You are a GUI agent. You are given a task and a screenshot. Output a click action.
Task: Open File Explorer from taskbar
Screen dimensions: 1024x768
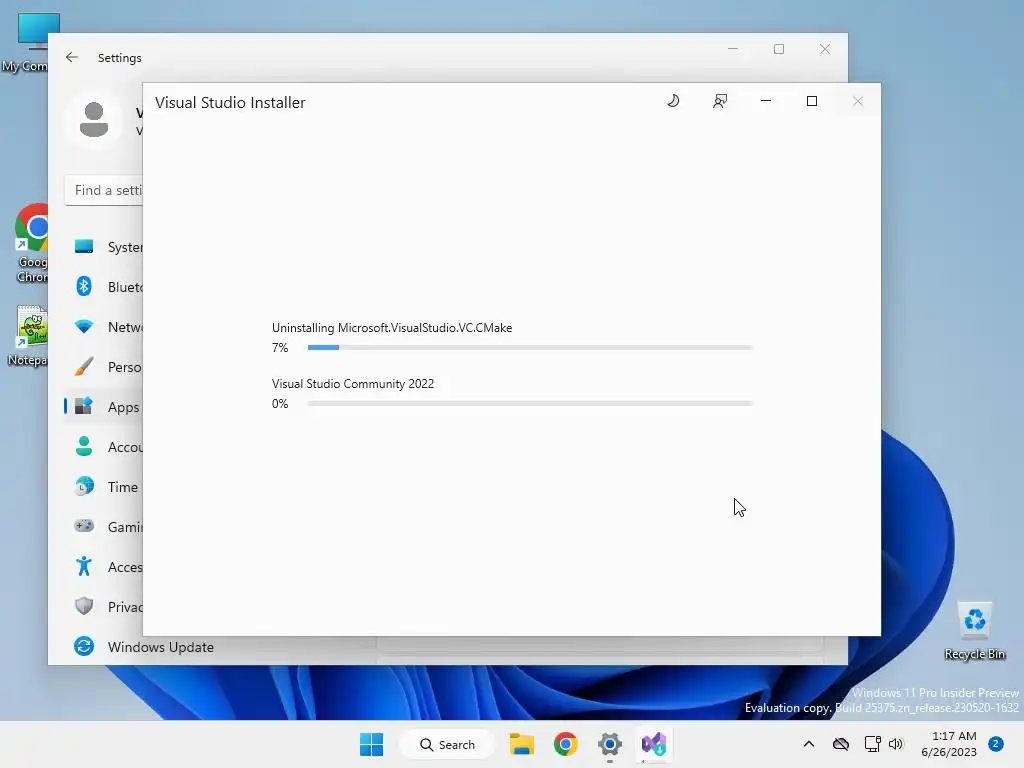pyautogui.click(x=522, y=744)
